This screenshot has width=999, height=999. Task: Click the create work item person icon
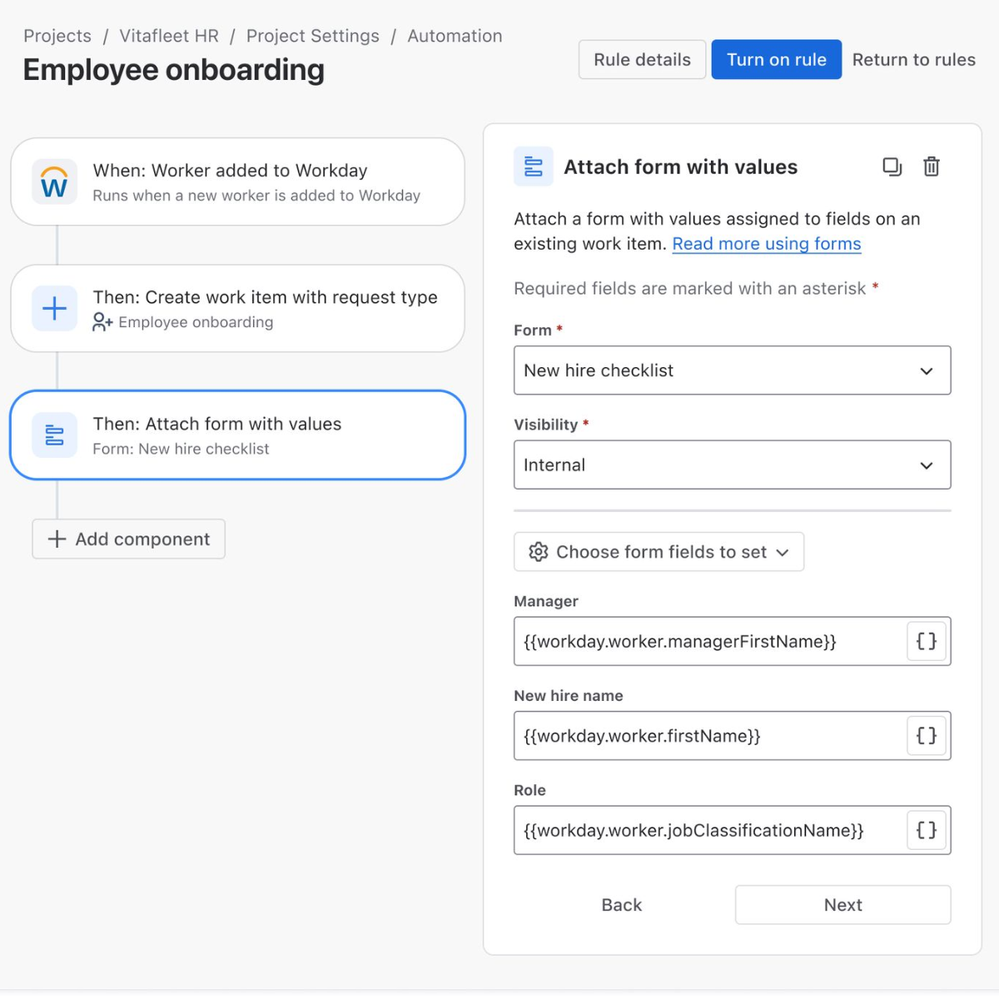[x=102, y=322]
